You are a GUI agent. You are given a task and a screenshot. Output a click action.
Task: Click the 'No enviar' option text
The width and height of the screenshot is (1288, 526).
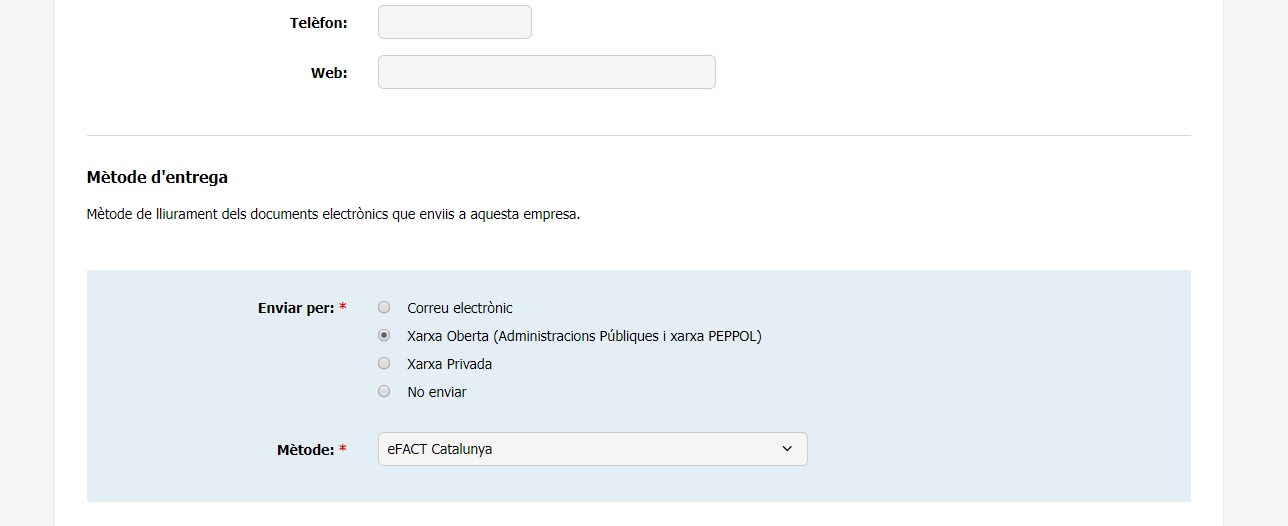(x=437, y=392)
